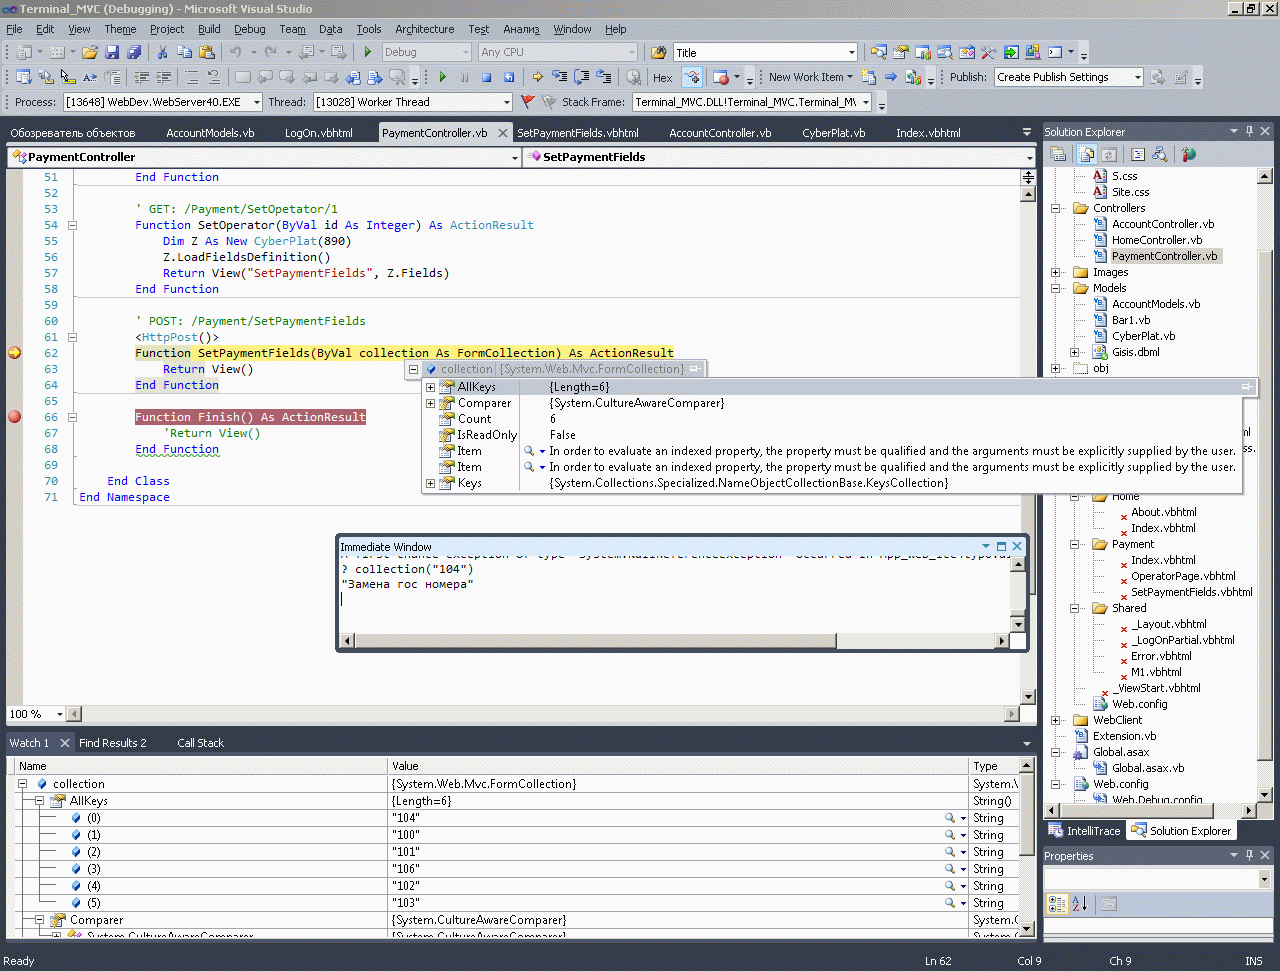Open the Call Stack tab
This screenshot has height=972, width=1280.
(x=200, y=743)
